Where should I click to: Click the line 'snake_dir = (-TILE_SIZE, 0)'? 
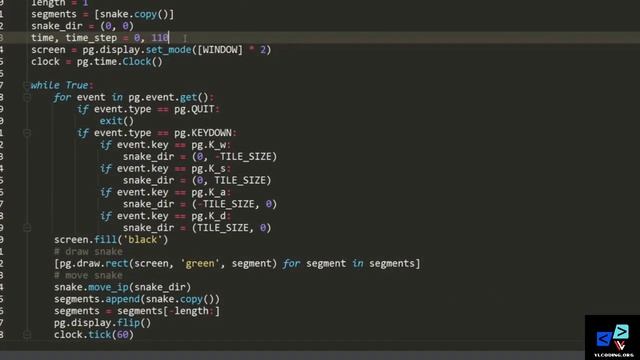pos(200,204)
